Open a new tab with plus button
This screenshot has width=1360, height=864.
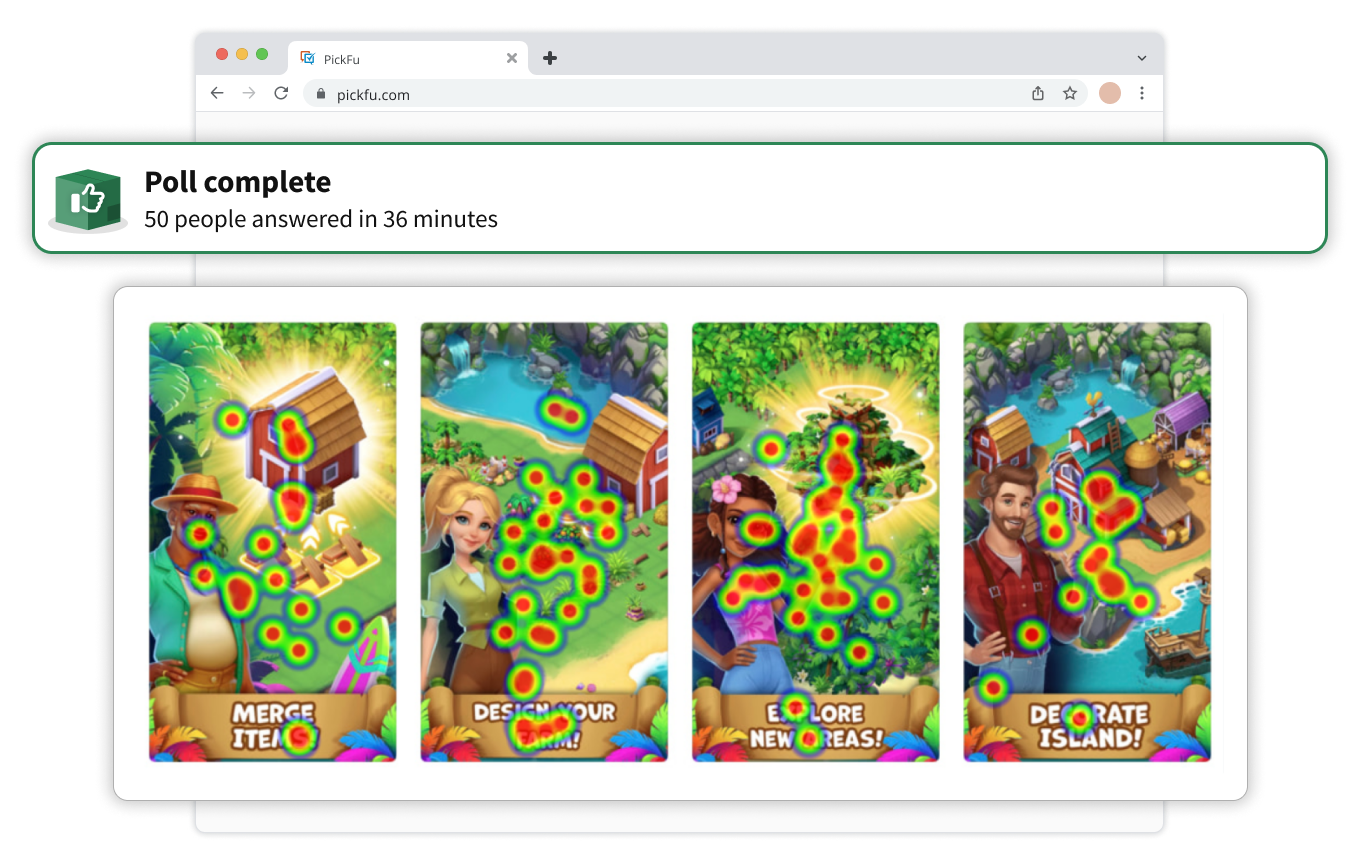tap(549, 58)
